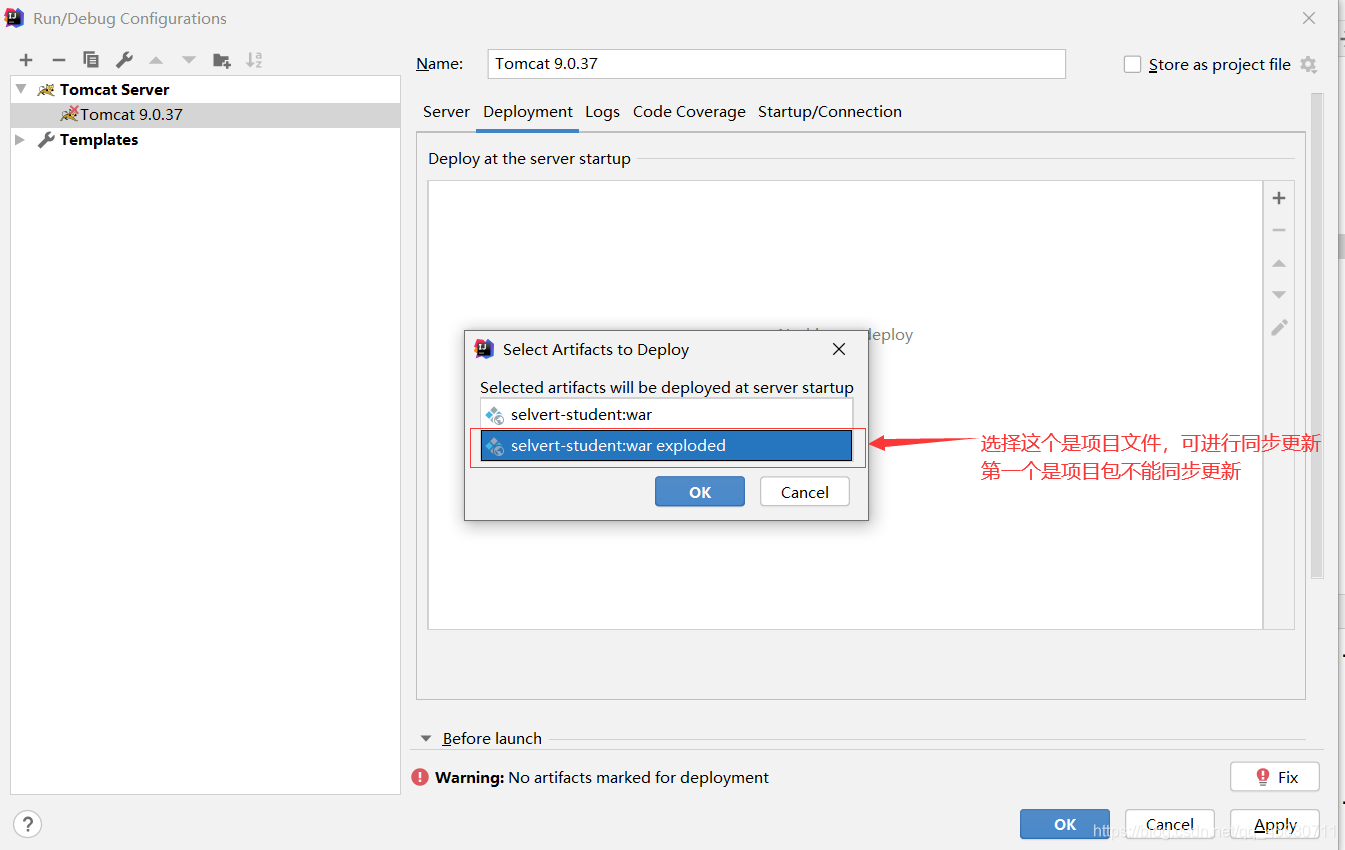Click Tomcat icon beside Tomcat 9.0.37 item
Screen dimensions: 1345x850
click(69, 114)
